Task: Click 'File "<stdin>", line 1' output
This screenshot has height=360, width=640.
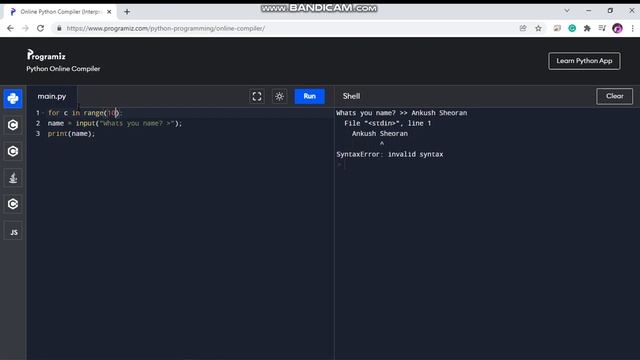Action: point(387,123)
